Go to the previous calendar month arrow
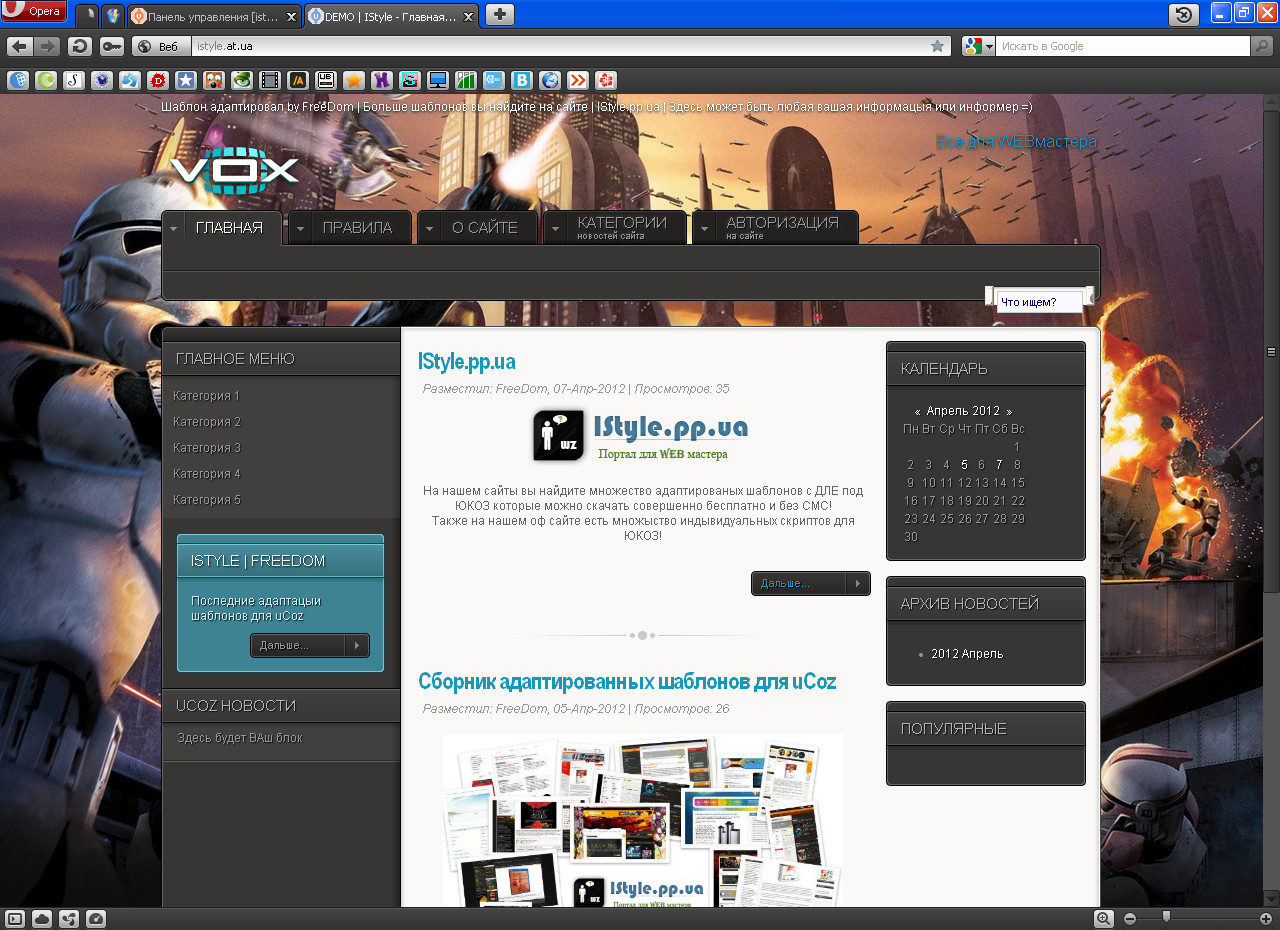 point(918,412)
